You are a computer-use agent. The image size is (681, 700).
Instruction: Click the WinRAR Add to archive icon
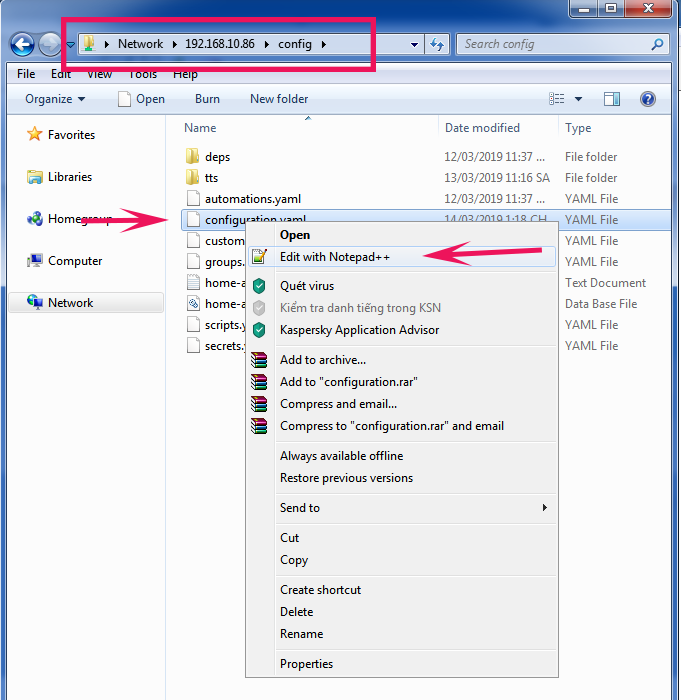point(260,360)
